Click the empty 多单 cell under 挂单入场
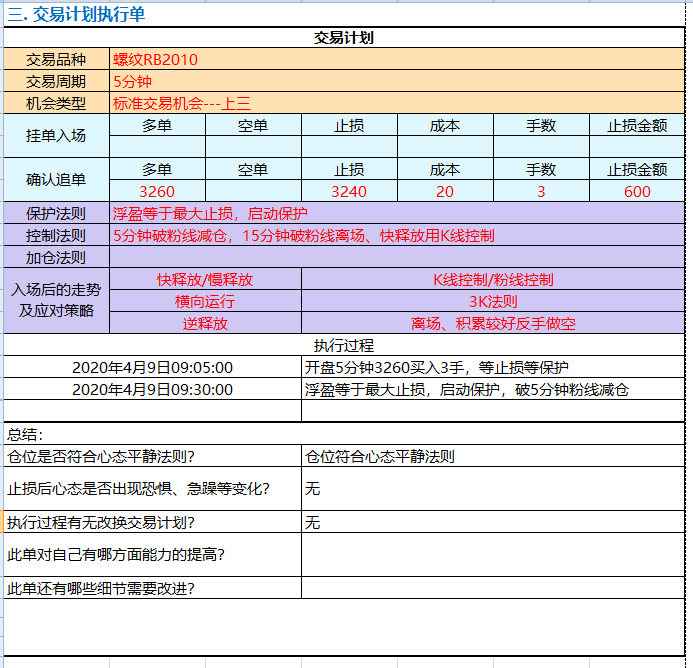The image size is (693, 668). point(157,146)
